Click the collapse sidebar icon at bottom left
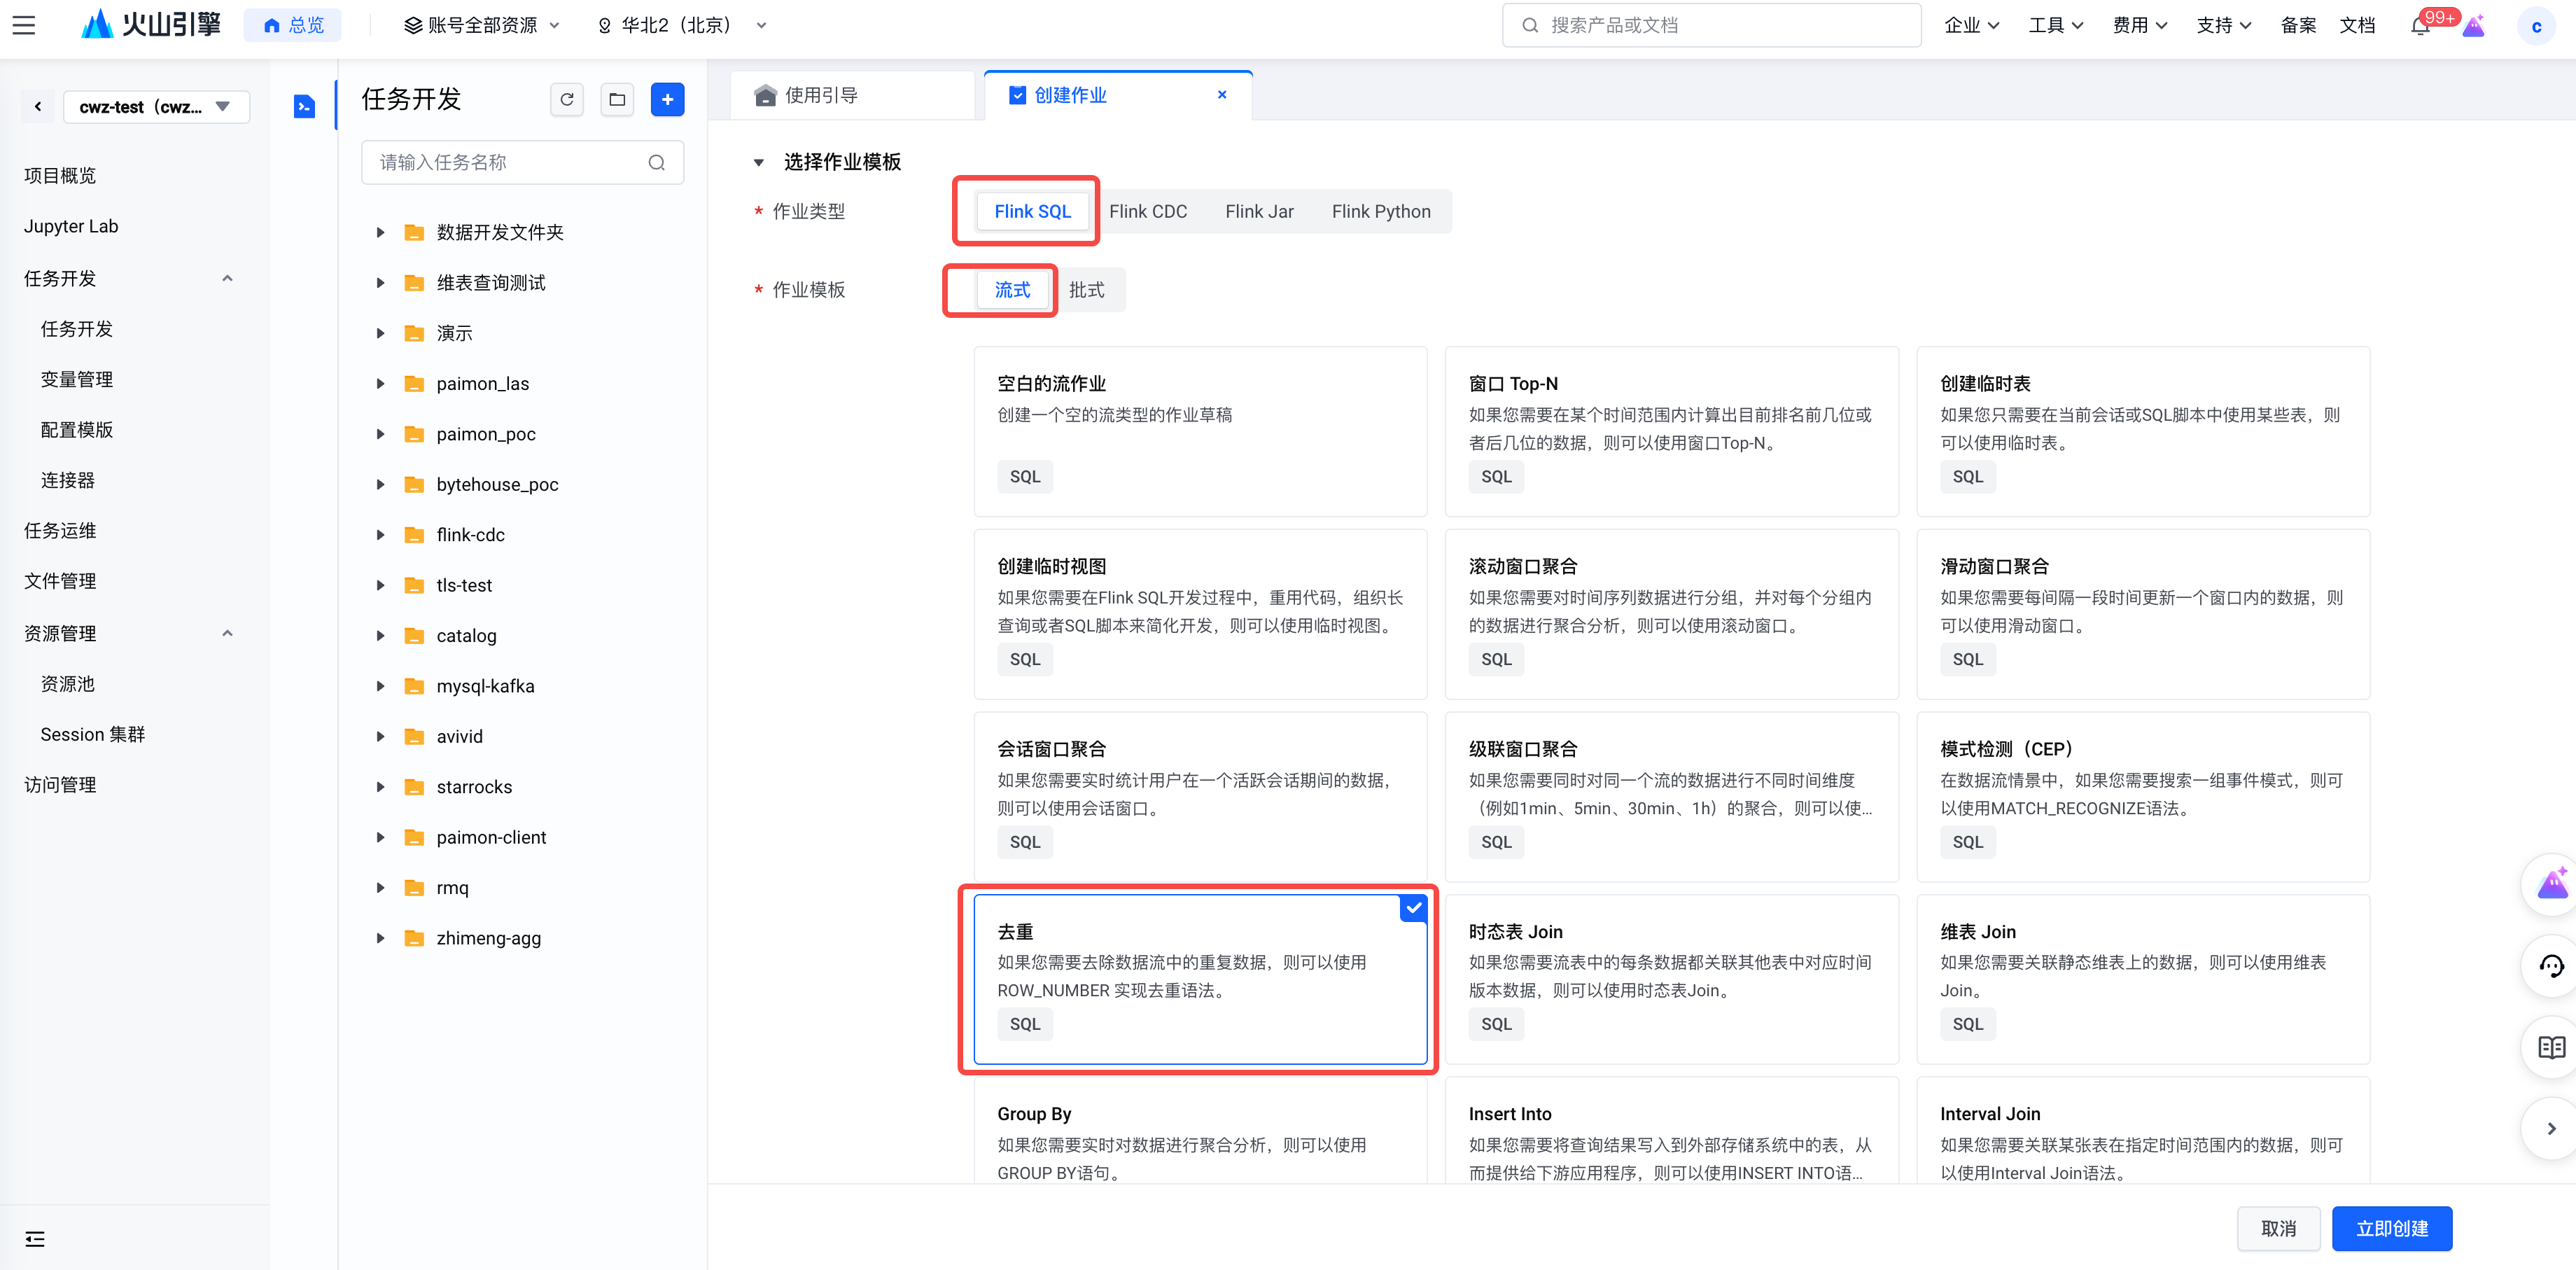 click(35, 1239)
